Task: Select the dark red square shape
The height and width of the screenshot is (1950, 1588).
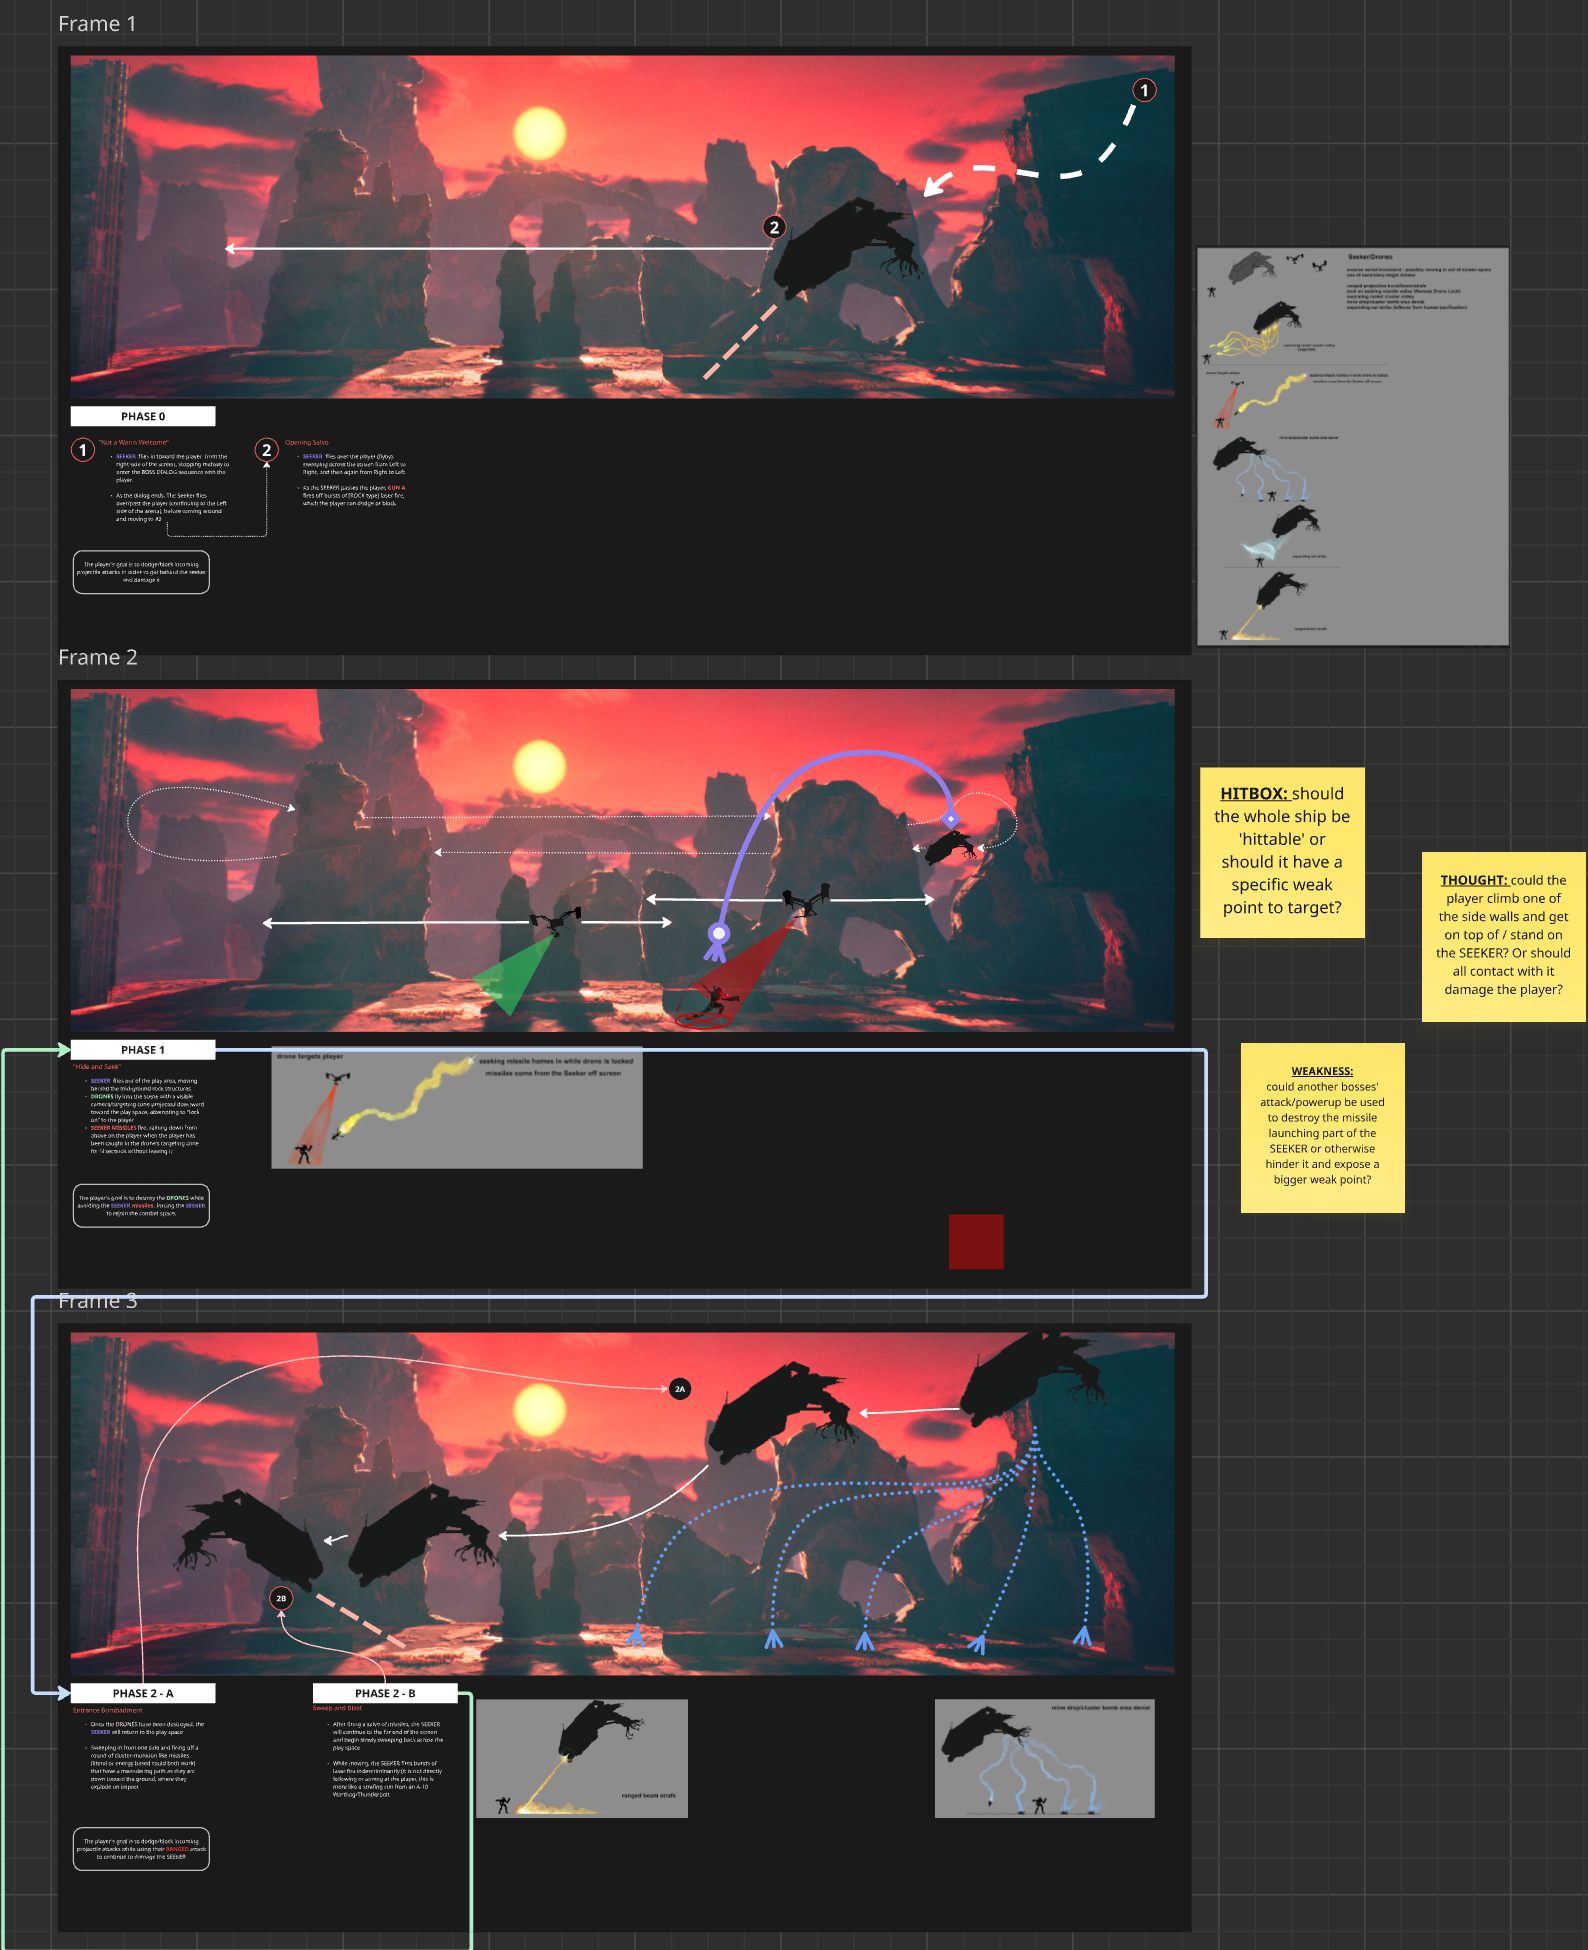Action: 976,1242
